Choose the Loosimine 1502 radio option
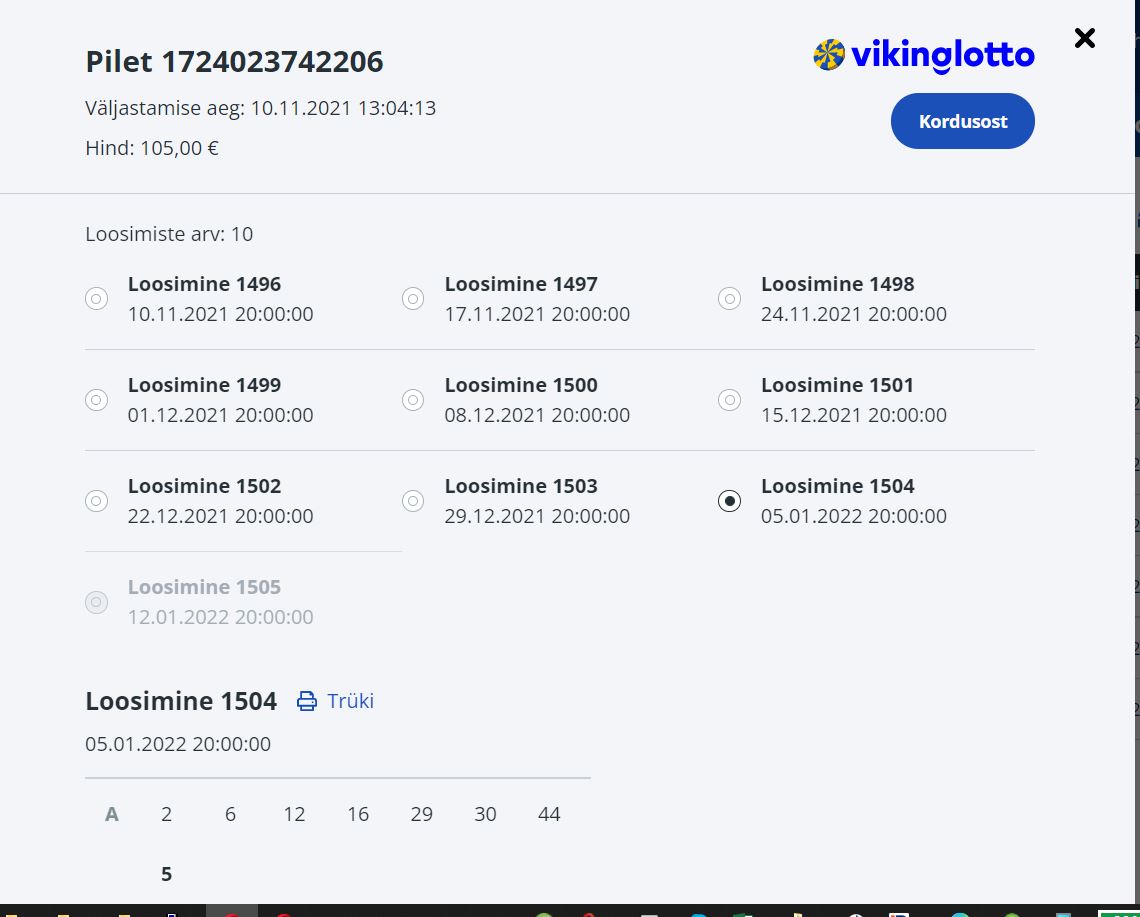 [97, 500]
